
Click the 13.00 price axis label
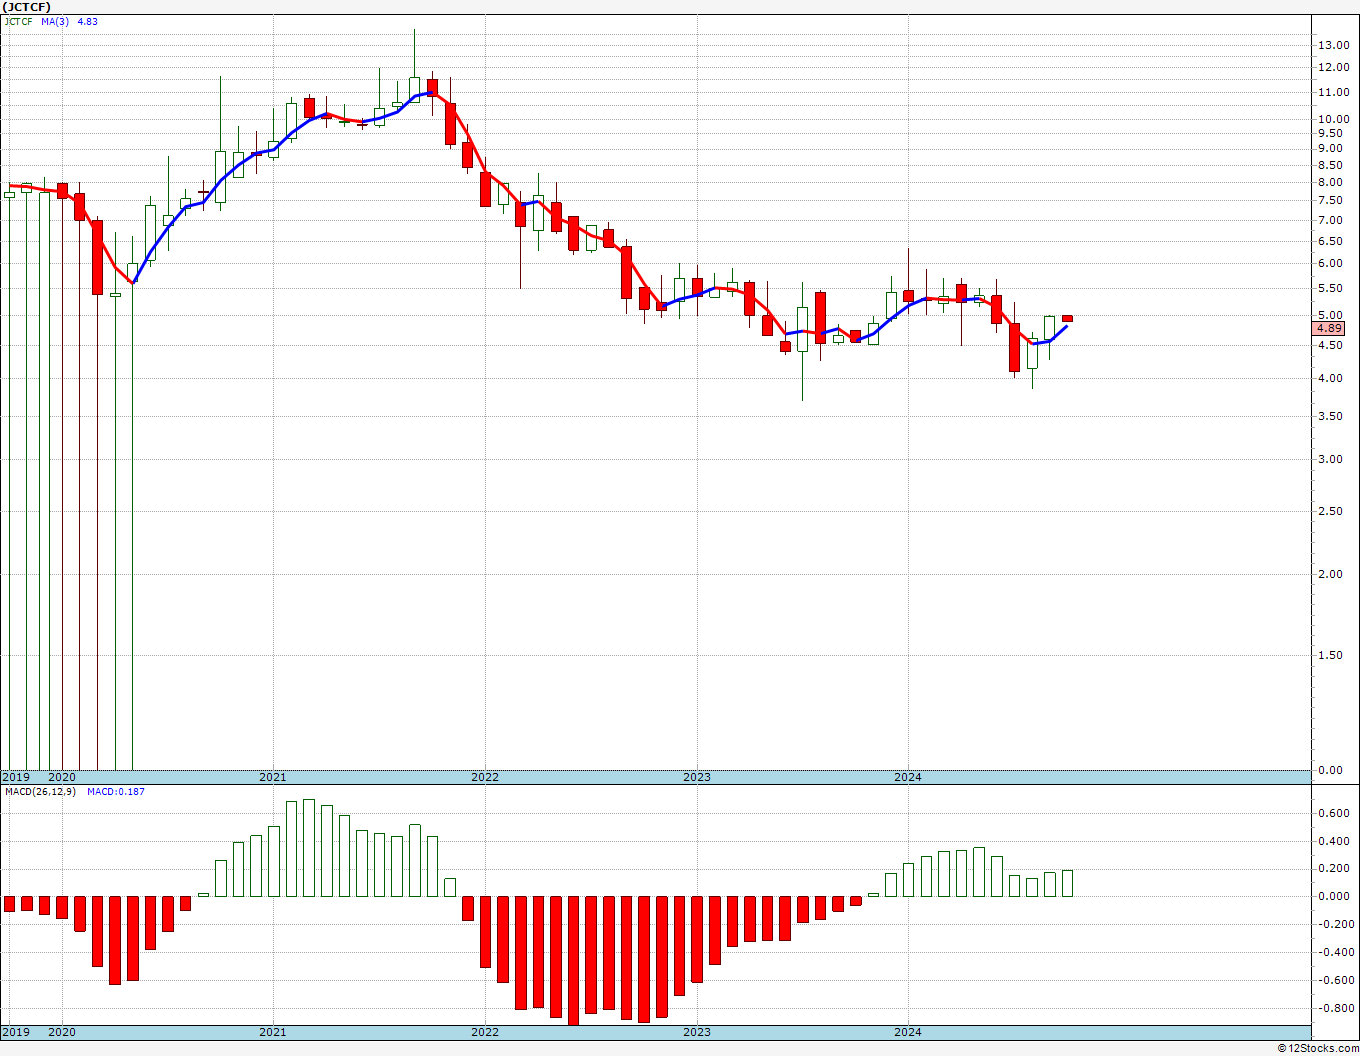(1332, 45)
